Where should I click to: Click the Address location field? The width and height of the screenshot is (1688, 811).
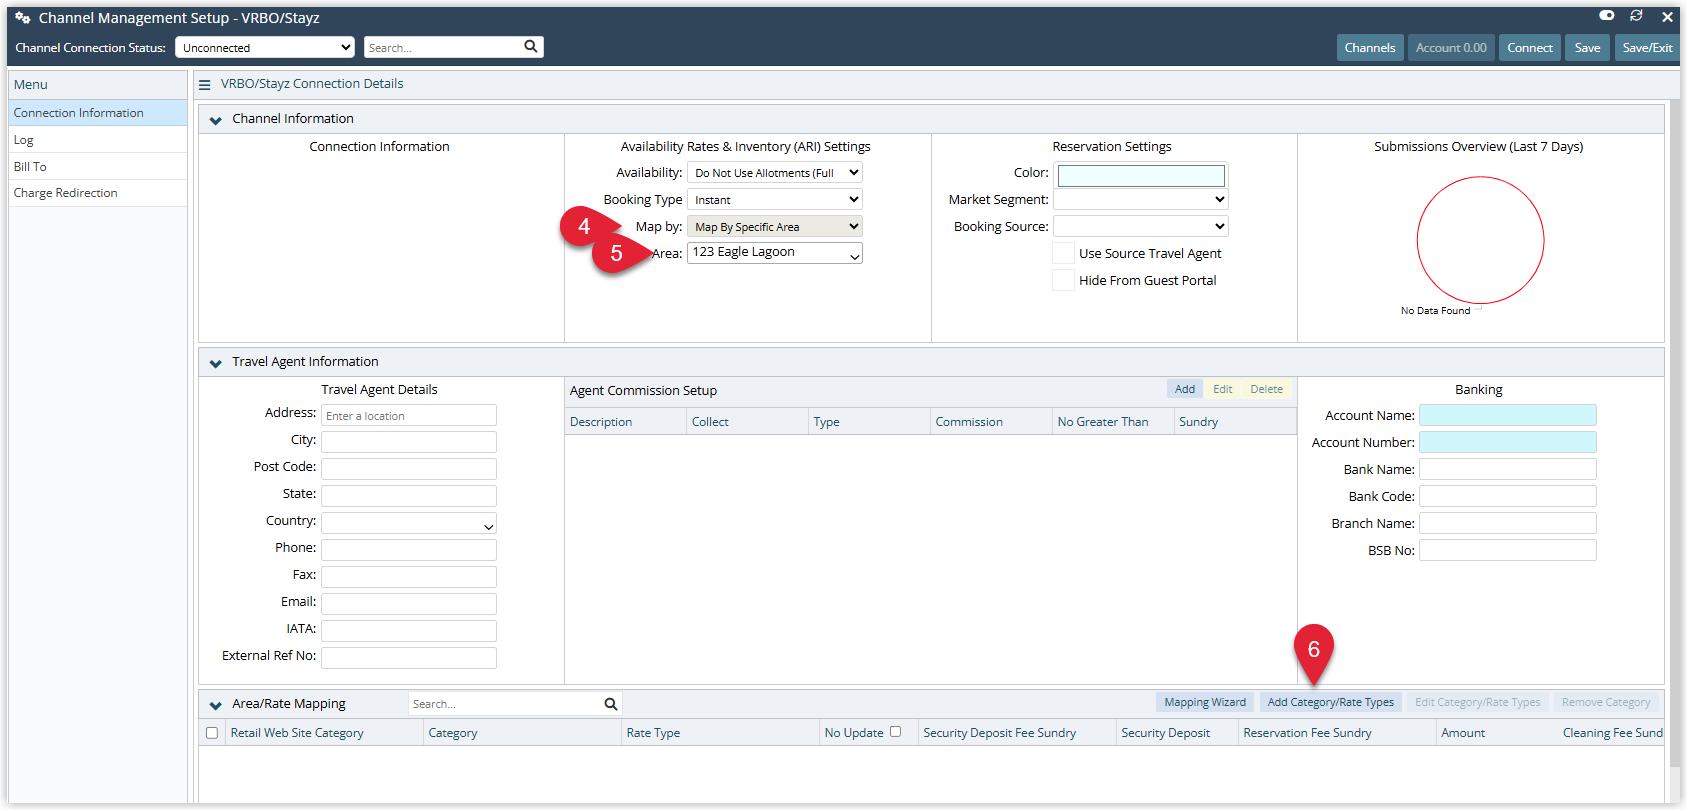pyautogui.click(x=409, y=415)
